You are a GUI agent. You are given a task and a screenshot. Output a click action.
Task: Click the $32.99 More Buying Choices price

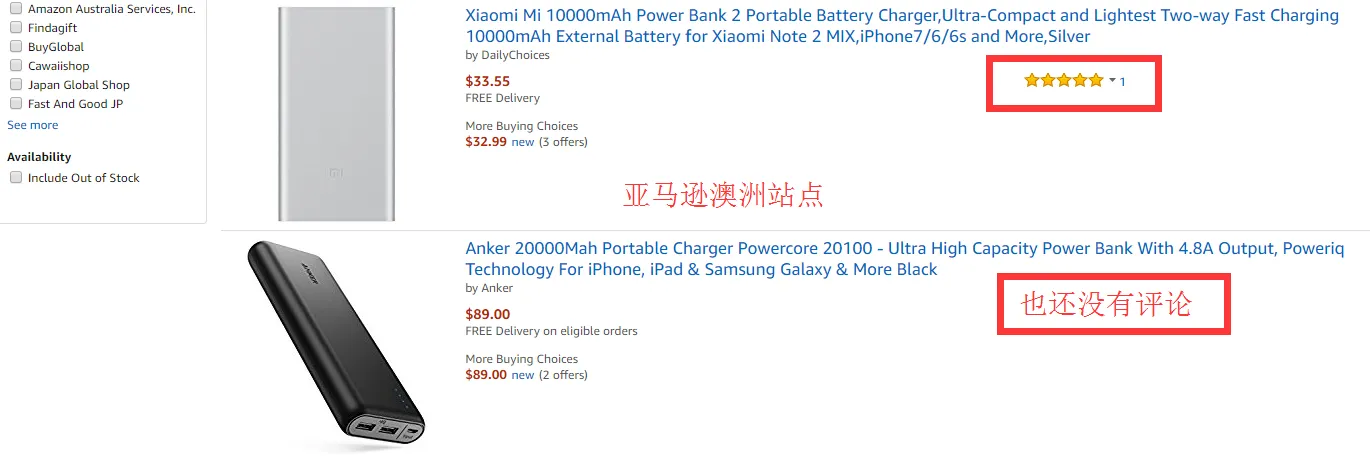click(486, 142)
